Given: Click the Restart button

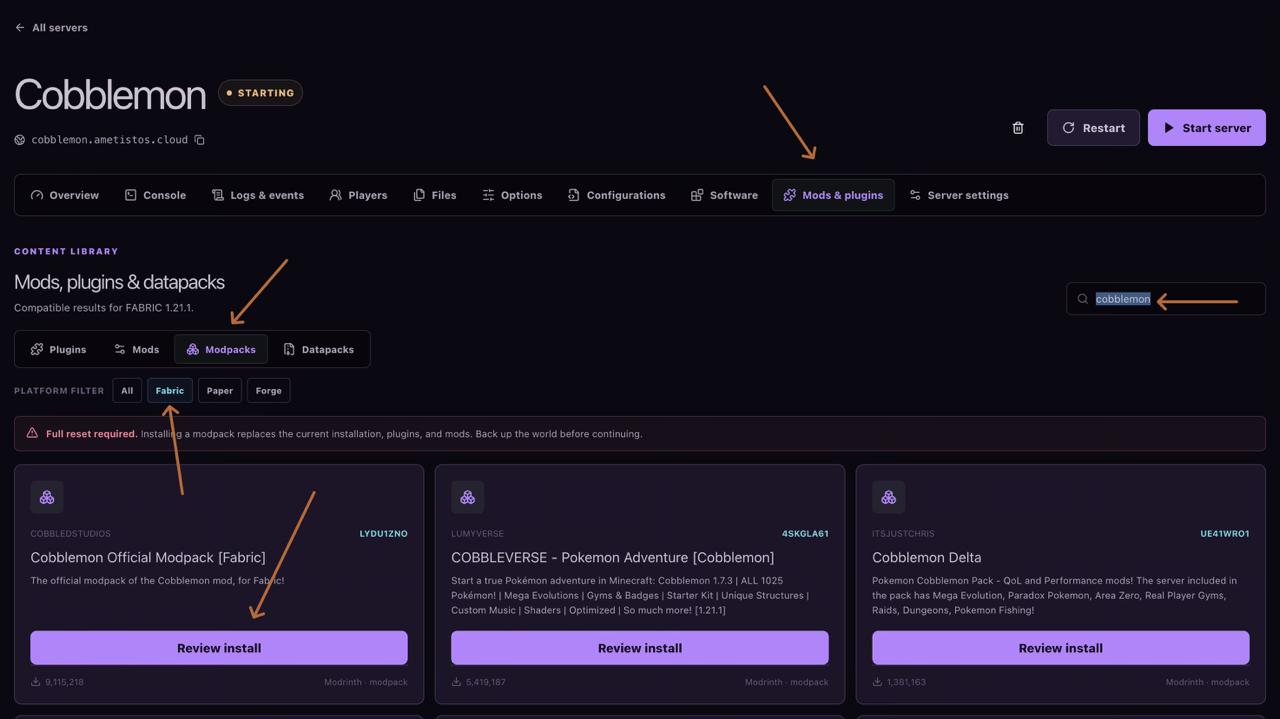Looking at the screenshot, I should point(1093,128).
